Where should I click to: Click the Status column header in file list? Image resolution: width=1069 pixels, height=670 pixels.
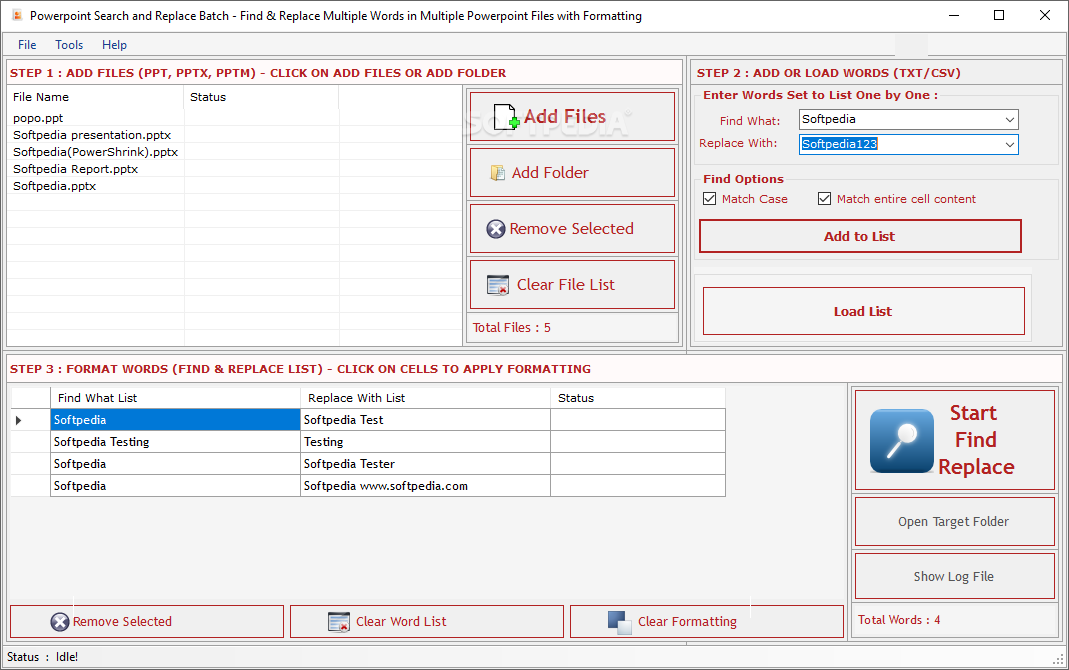pos(261,97)
